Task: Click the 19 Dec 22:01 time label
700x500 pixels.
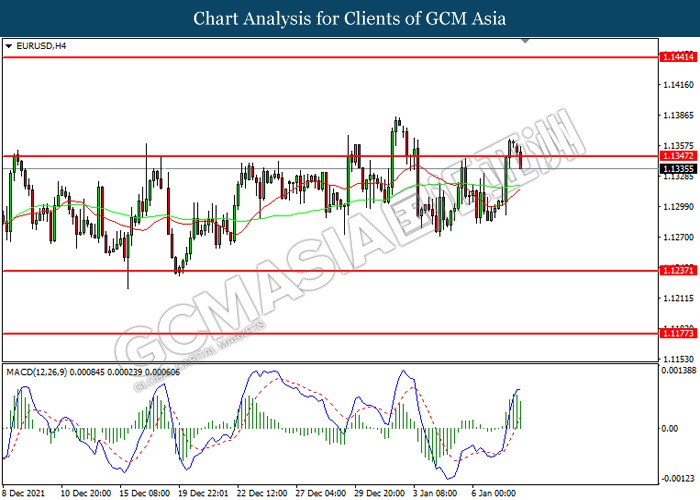Action: (x=203, y=493)
